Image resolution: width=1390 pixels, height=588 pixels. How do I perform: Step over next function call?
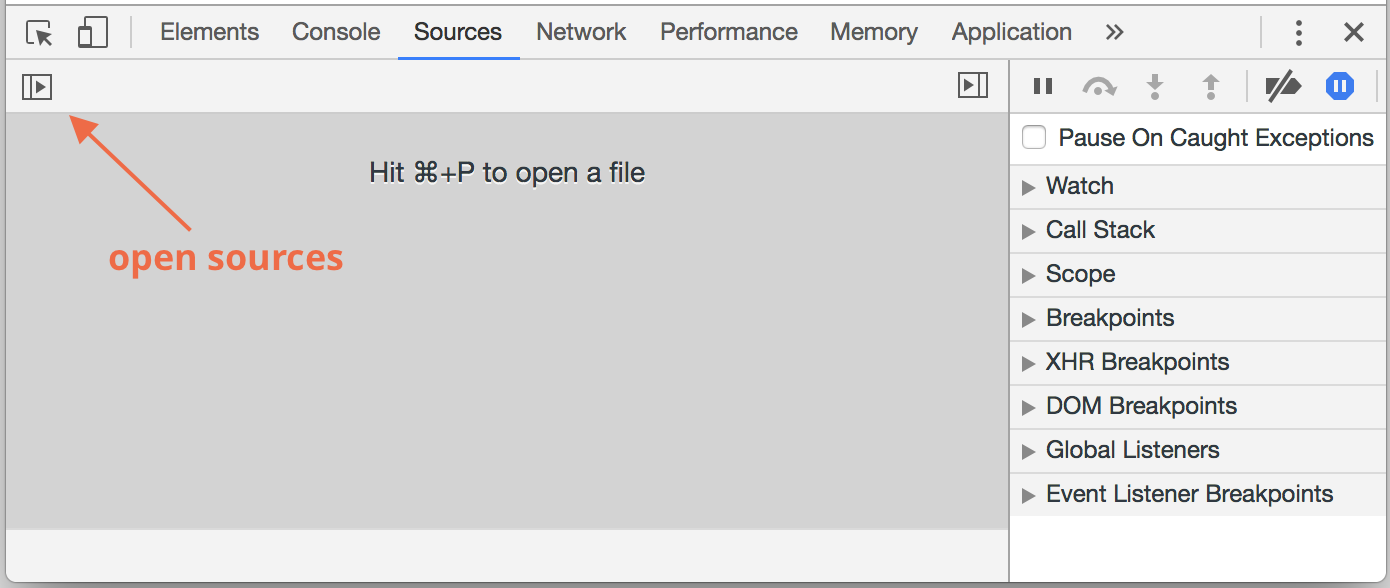1099,87
